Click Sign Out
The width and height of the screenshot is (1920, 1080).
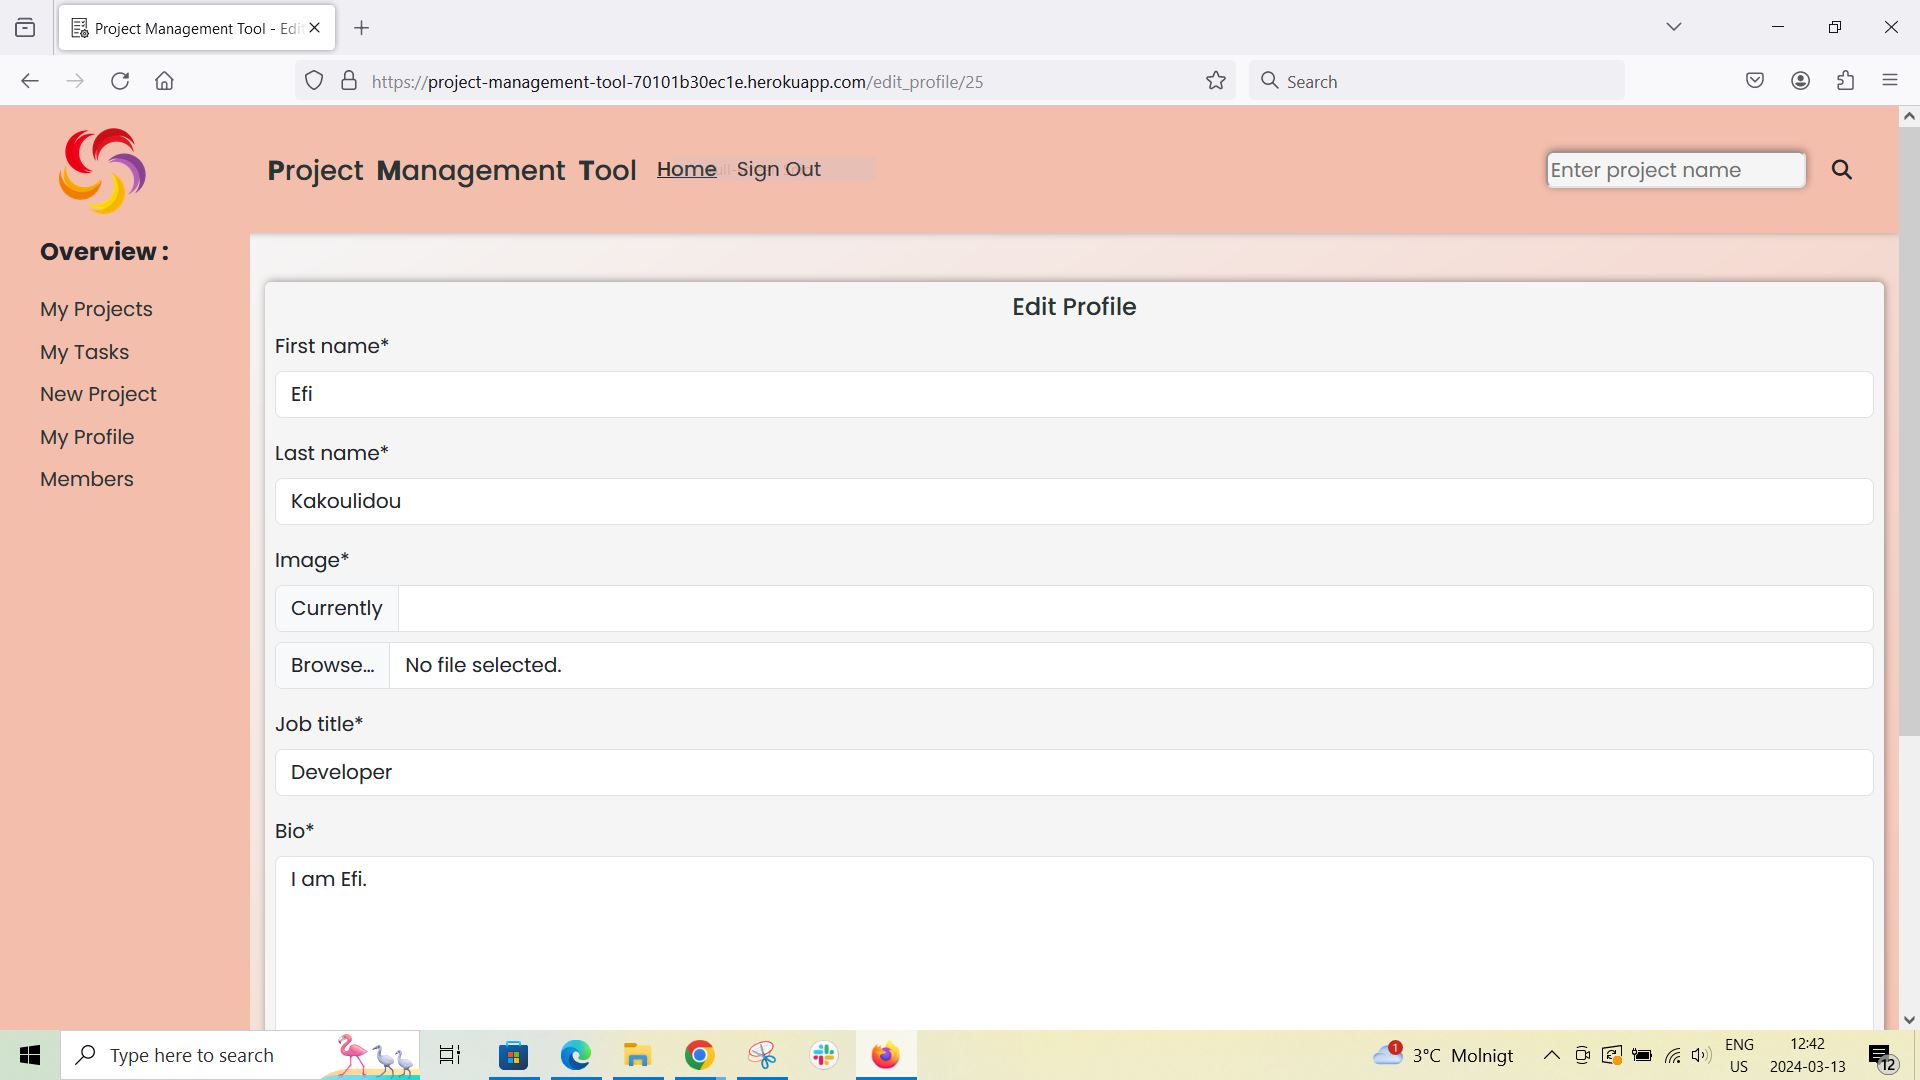pyautogui.click(x=778, y=169)
